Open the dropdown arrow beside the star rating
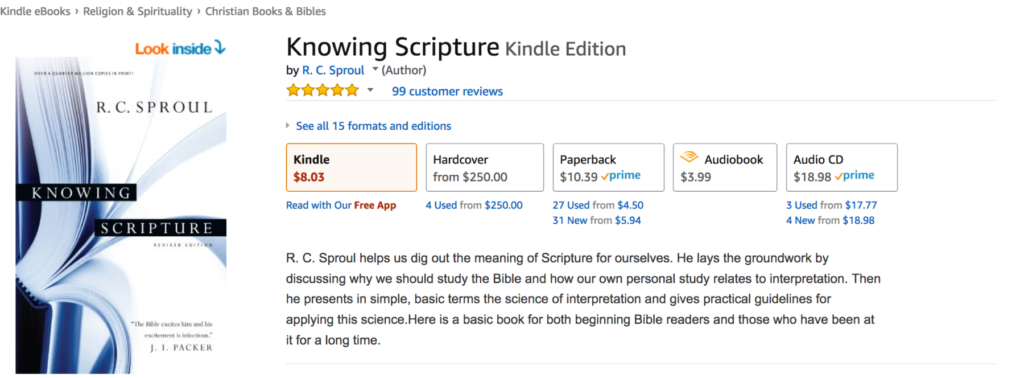The image size is (1024, 378). pyautogui.click(x=370, y=90)
